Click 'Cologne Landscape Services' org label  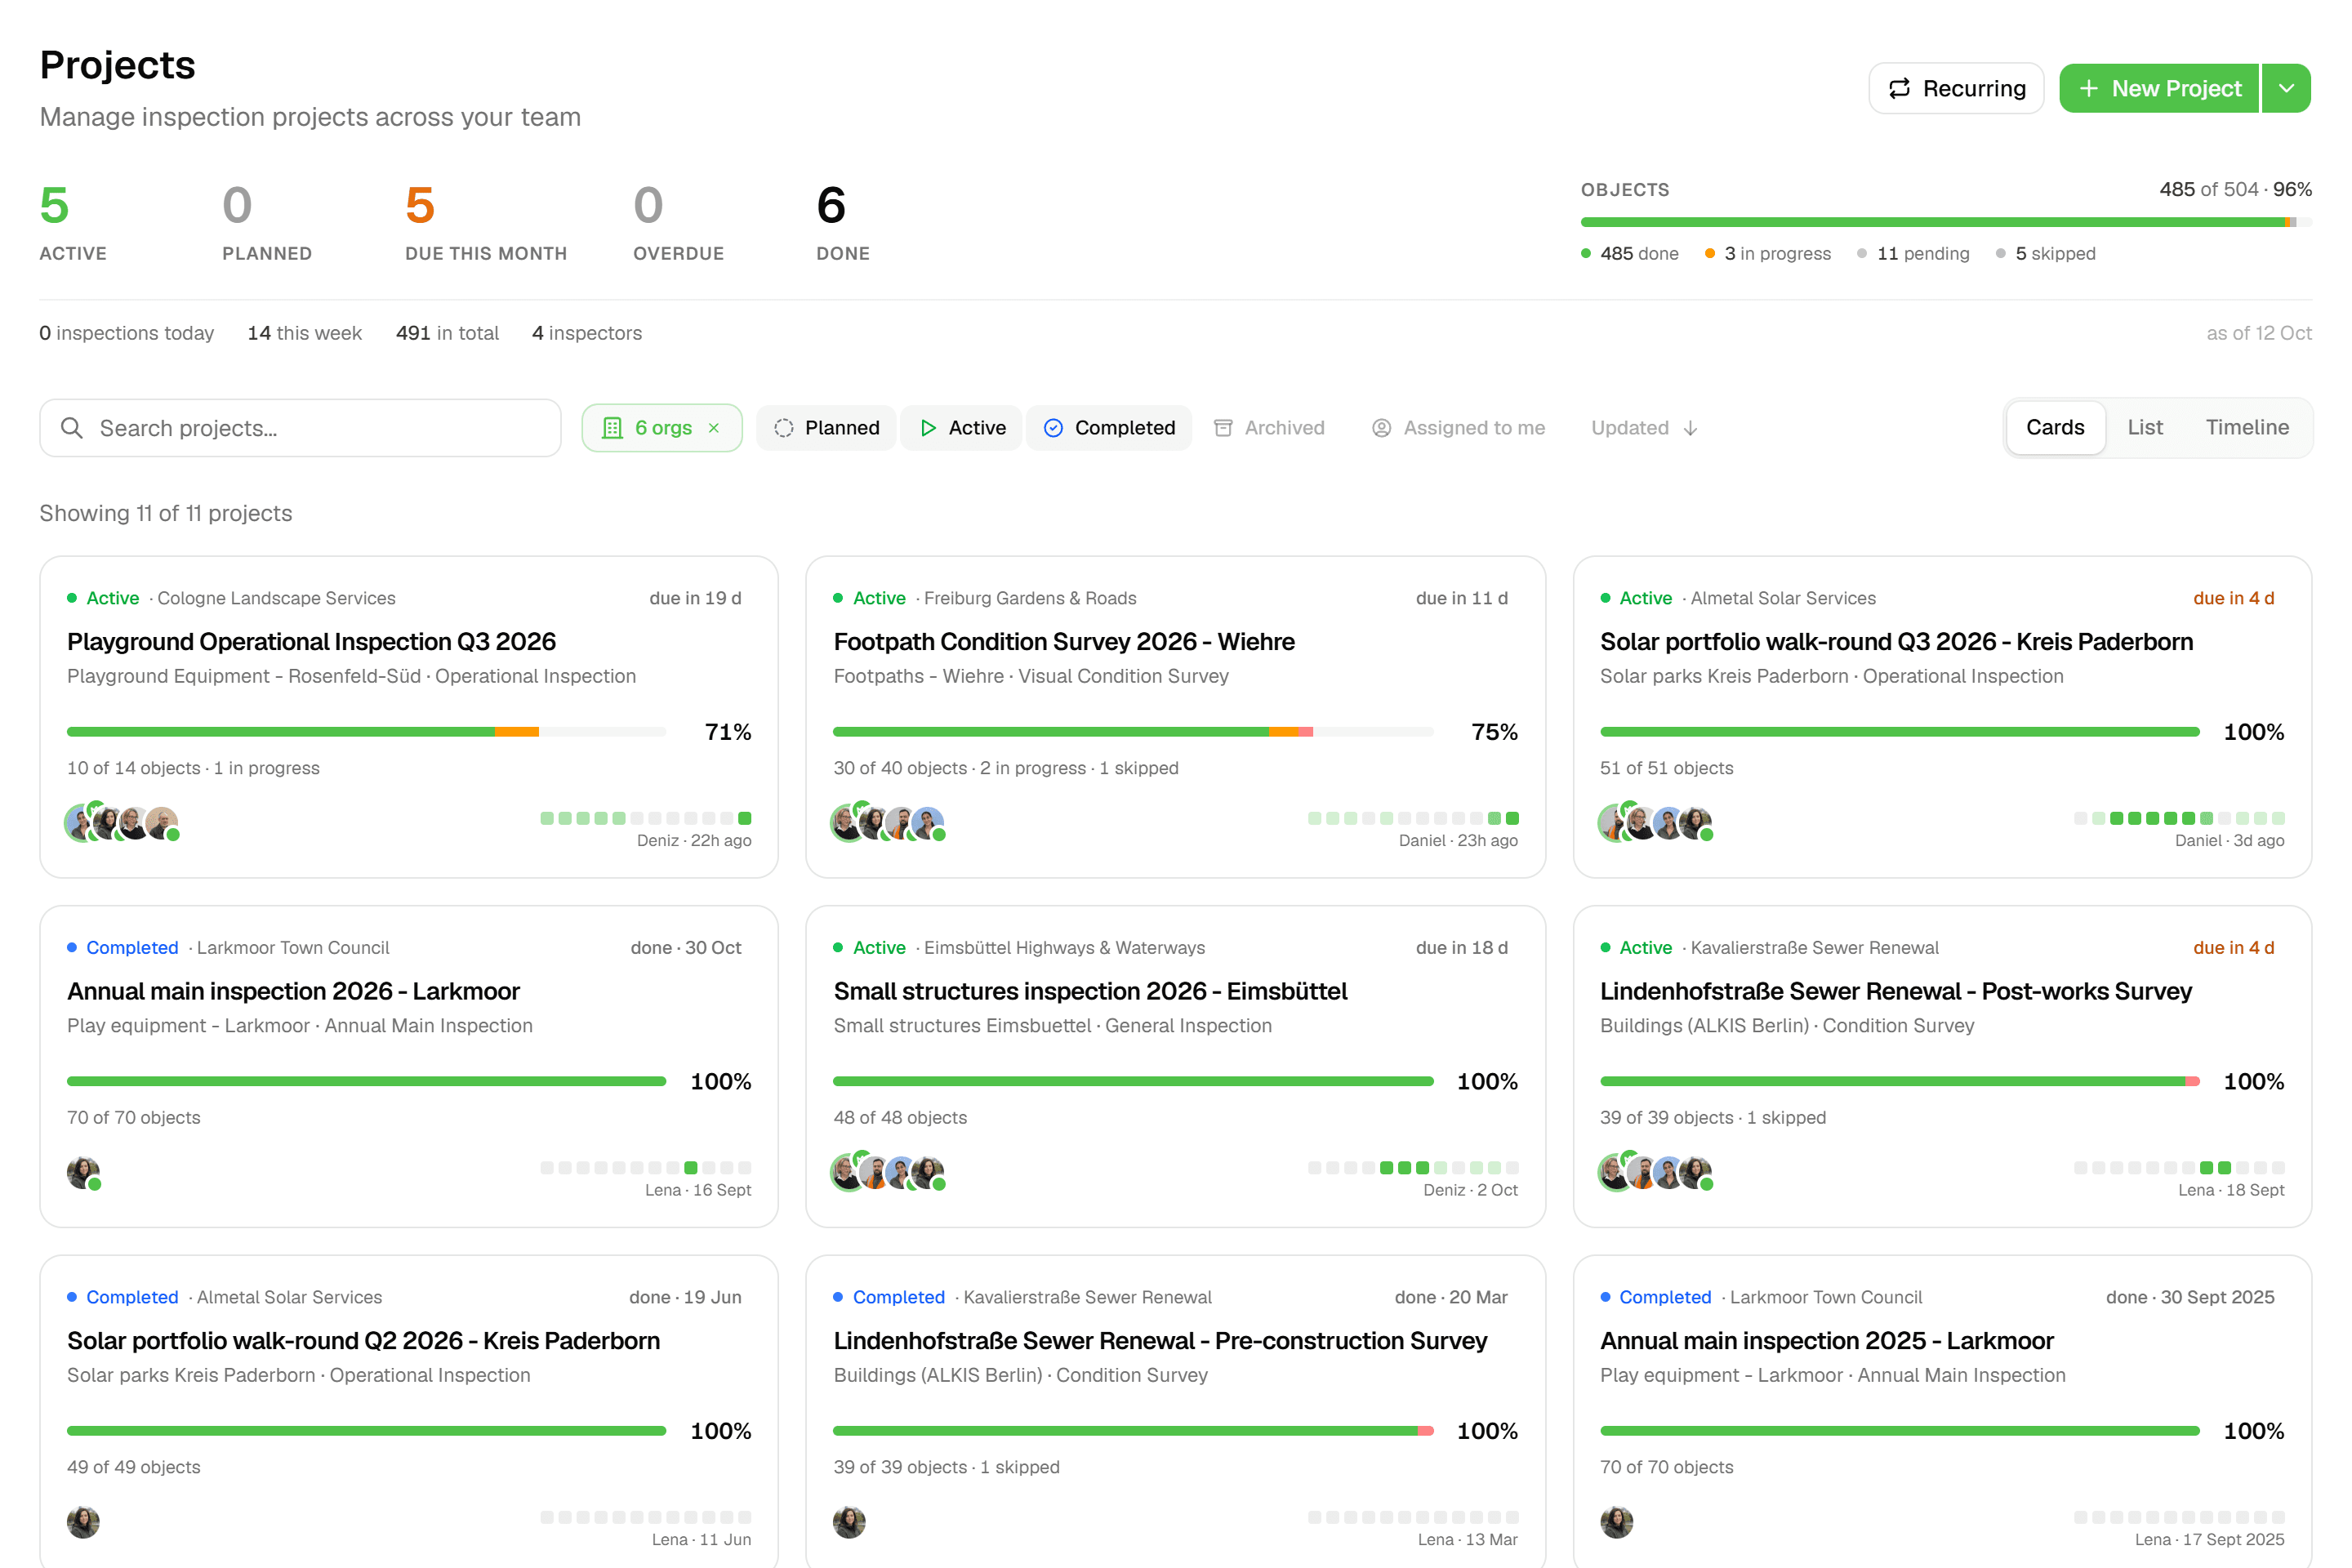(276, 598)
